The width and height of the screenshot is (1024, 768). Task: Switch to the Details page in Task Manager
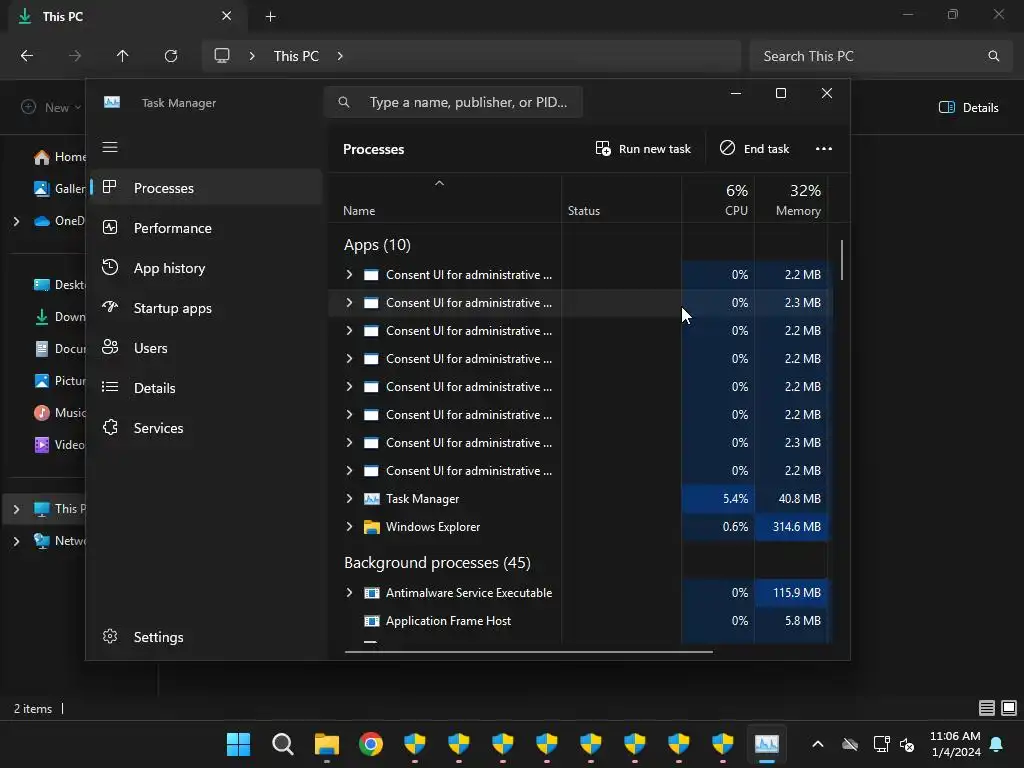click(x=206, y=388)
